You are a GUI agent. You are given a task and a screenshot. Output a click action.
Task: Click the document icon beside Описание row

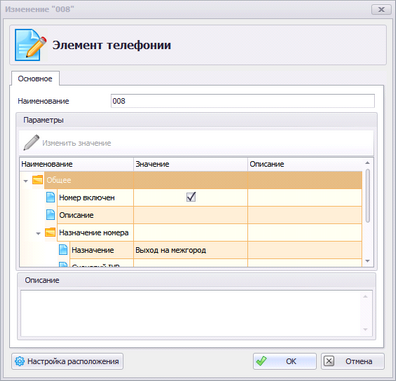50,215
